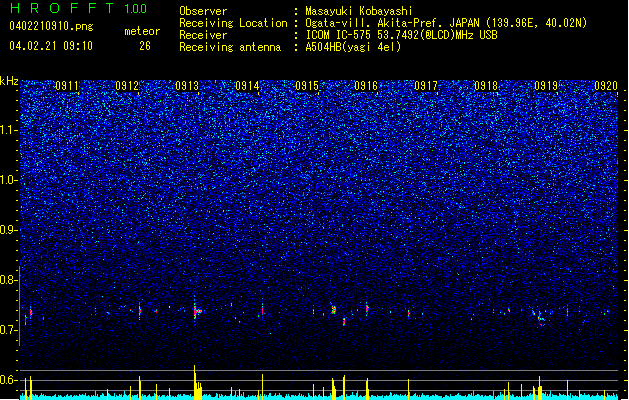
Task: Click the 1.1 kHz axis label
Action: (x=8, y=130)
